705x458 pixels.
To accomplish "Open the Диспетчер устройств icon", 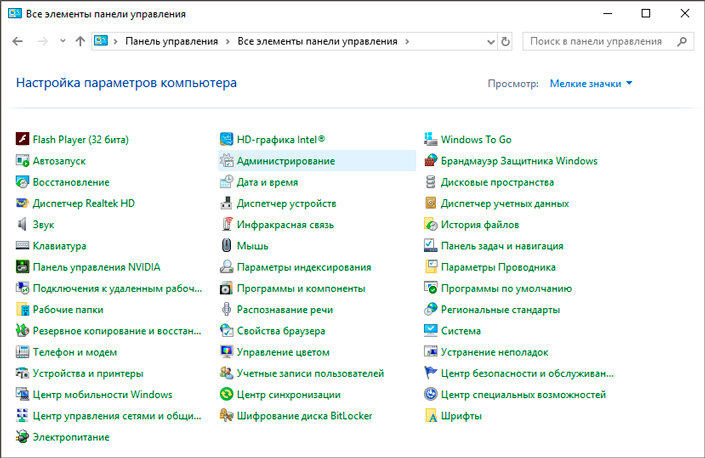I will coord(226,203).
